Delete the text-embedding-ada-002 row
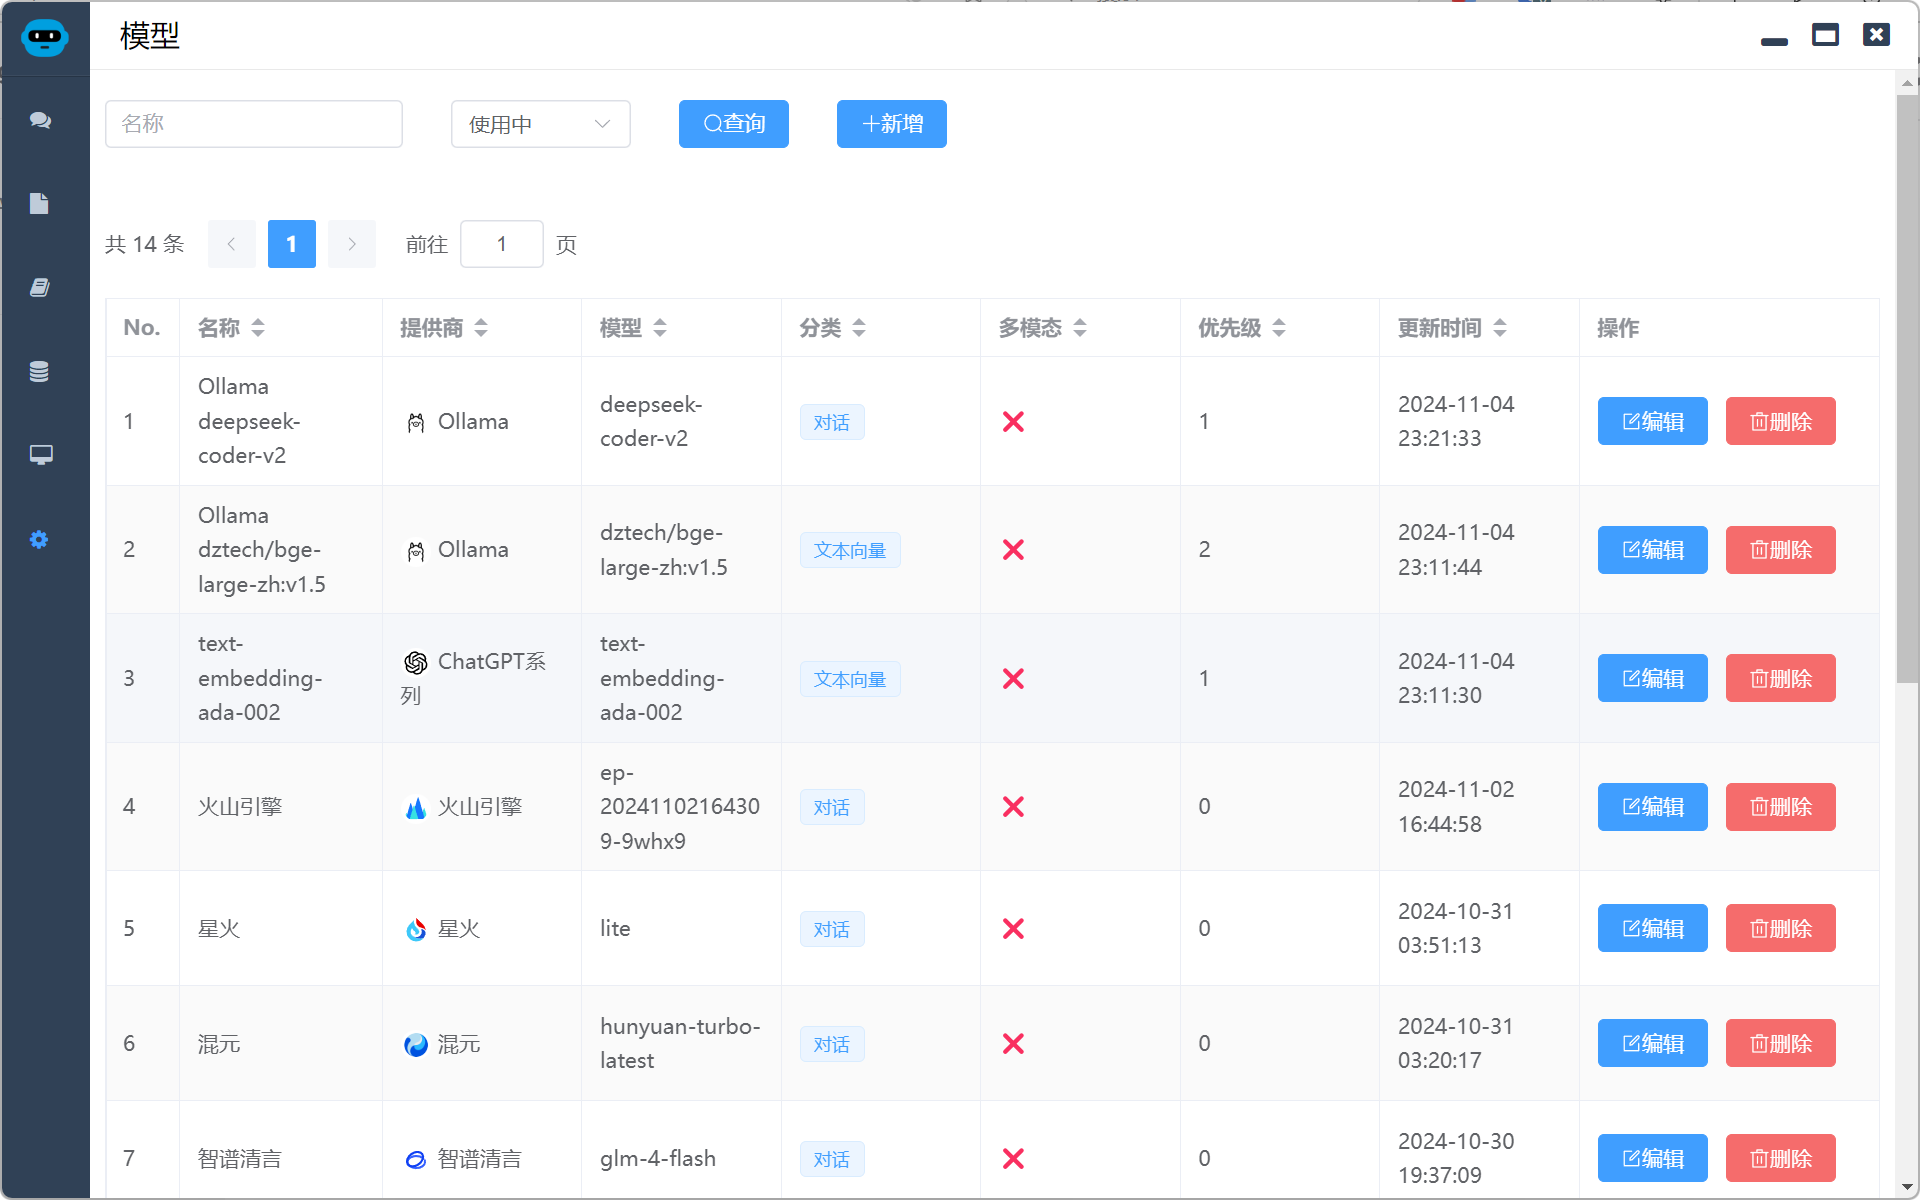 pos(1781,678)
